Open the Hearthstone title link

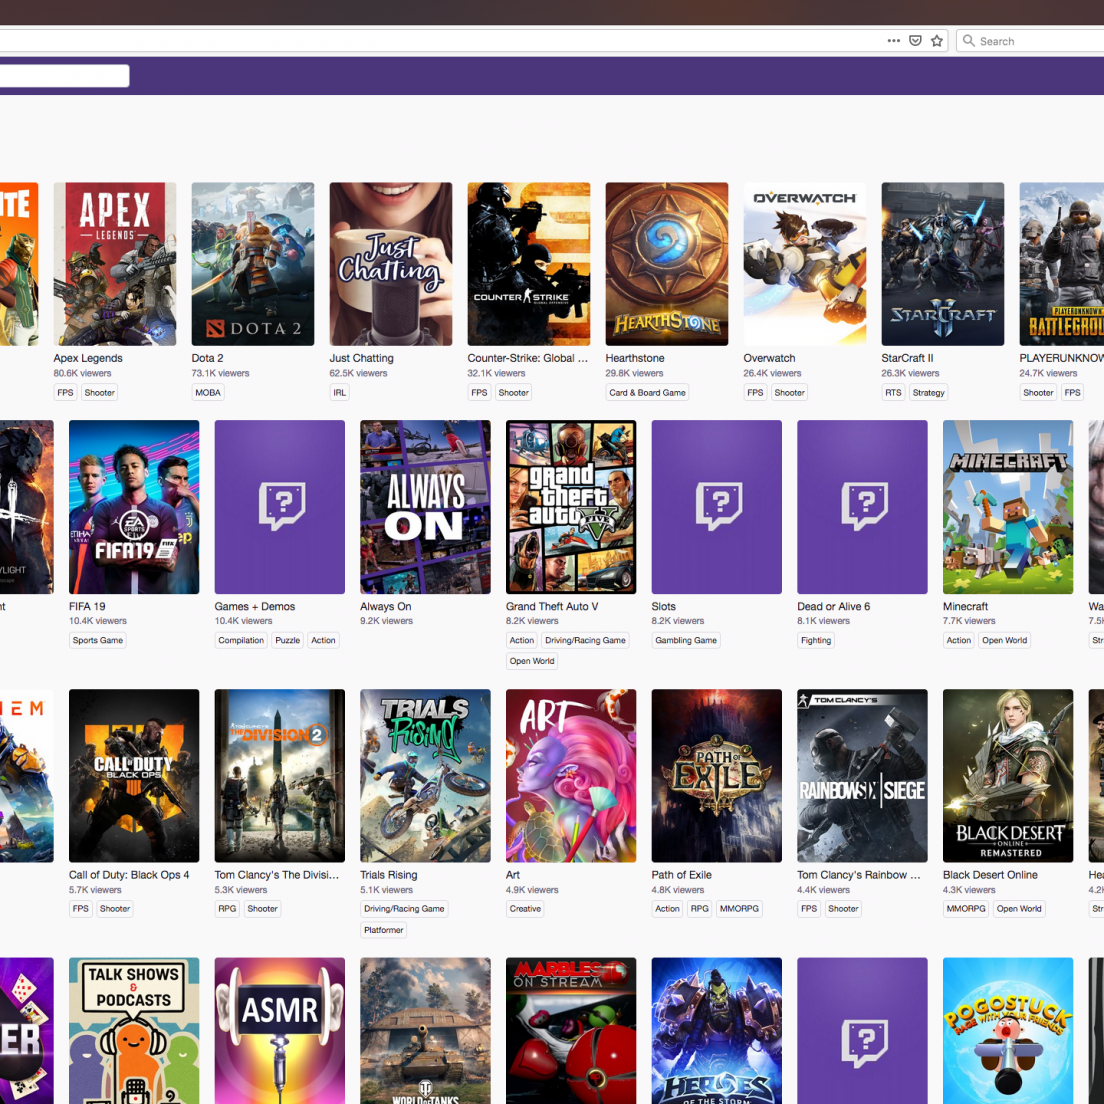pos(635,358)
